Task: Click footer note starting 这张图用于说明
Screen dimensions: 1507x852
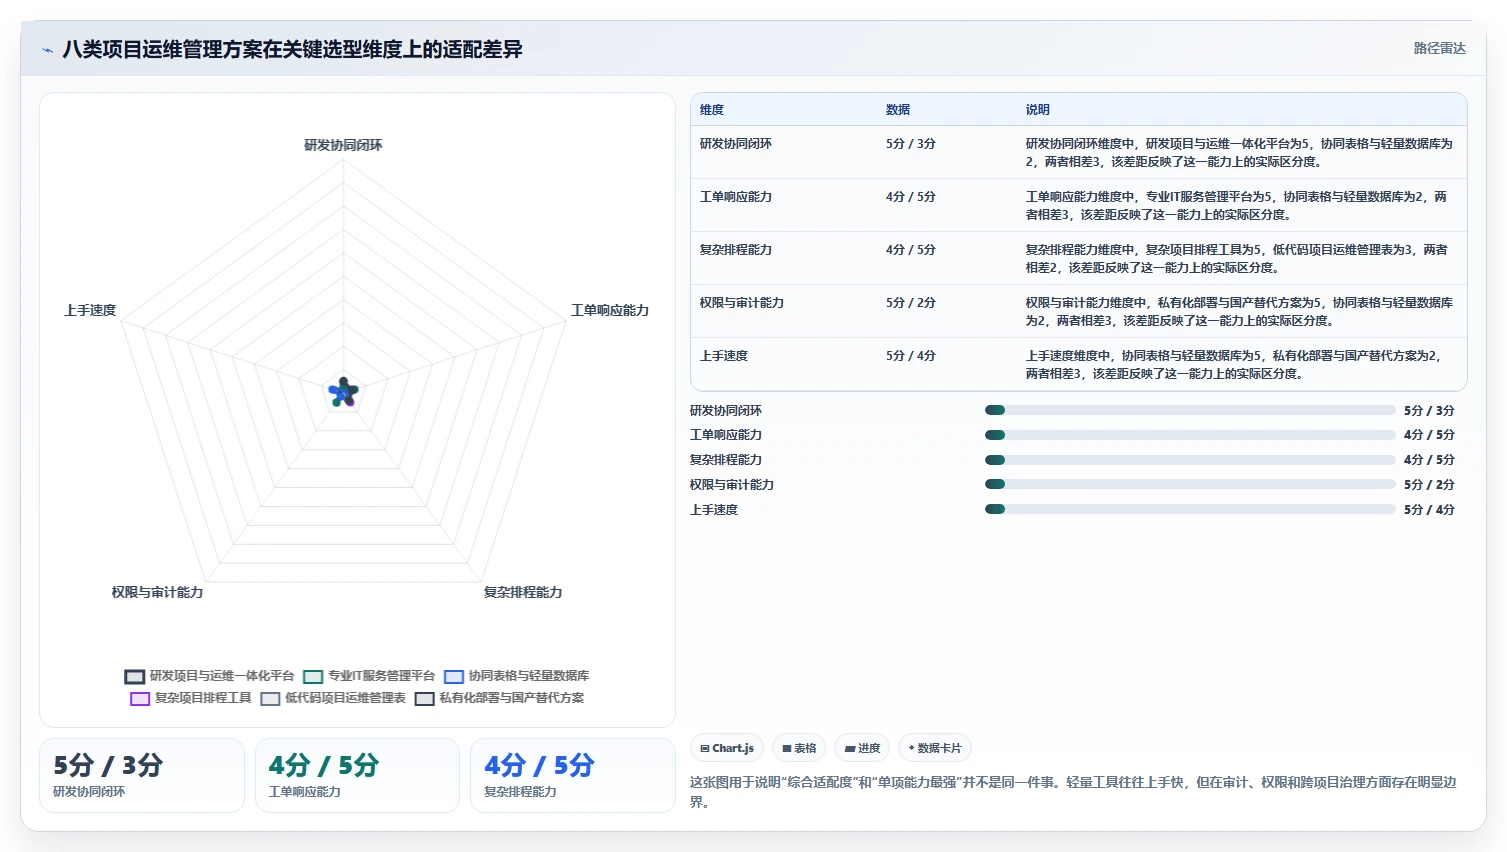Action: [1073, 792]
